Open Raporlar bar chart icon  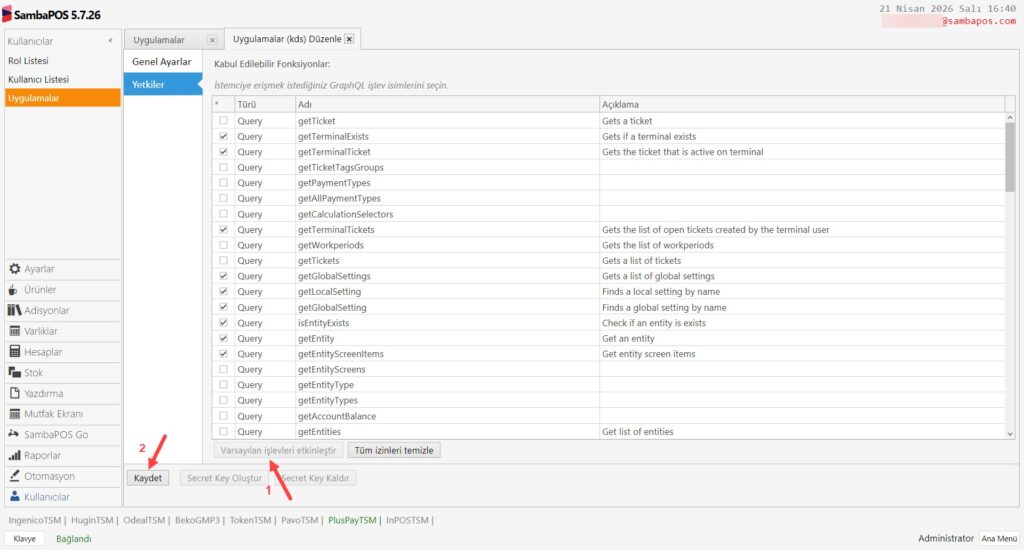click(x=14, y=455)
